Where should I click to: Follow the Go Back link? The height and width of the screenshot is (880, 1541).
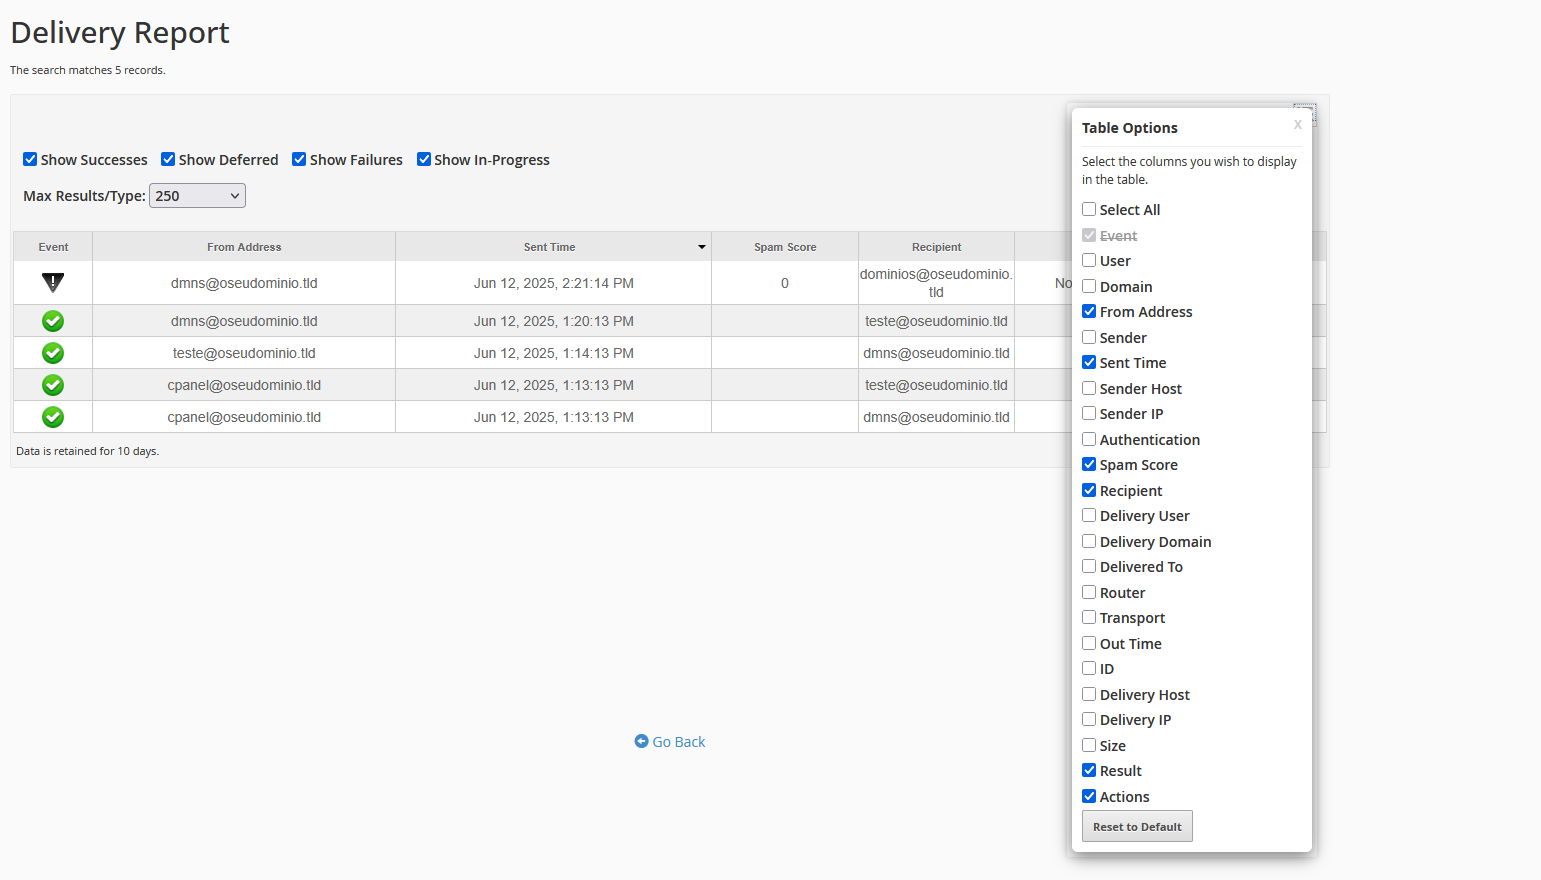pyautogui.click(x=678, y=742)
